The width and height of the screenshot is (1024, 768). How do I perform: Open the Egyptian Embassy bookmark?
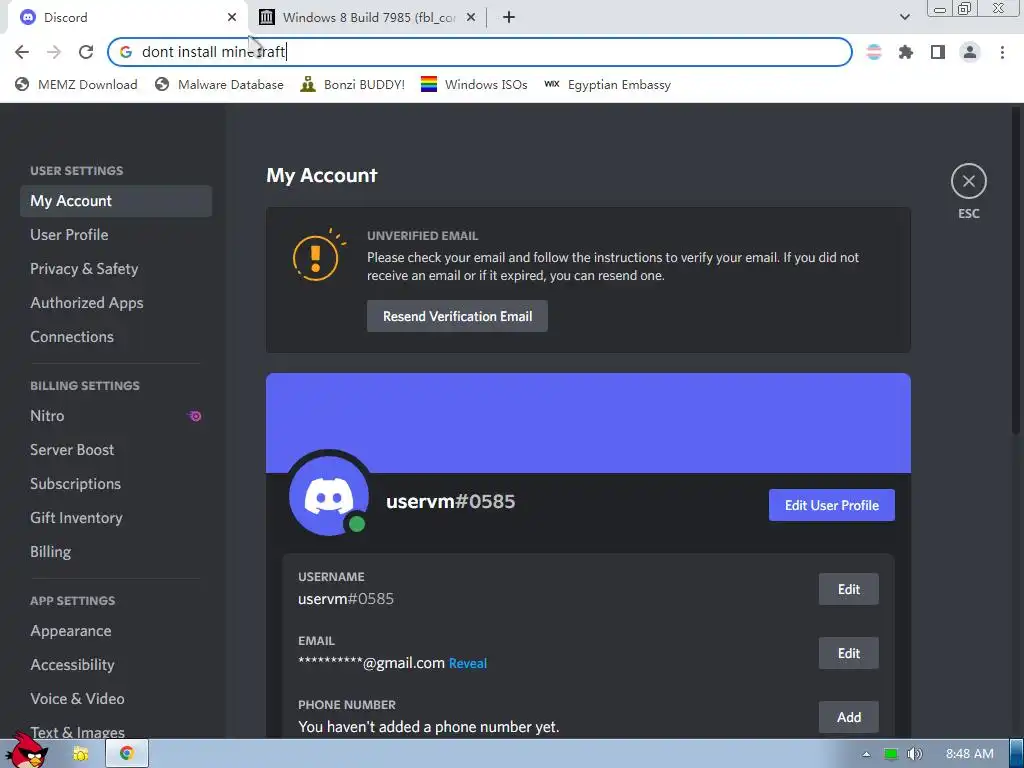(607, 85)
